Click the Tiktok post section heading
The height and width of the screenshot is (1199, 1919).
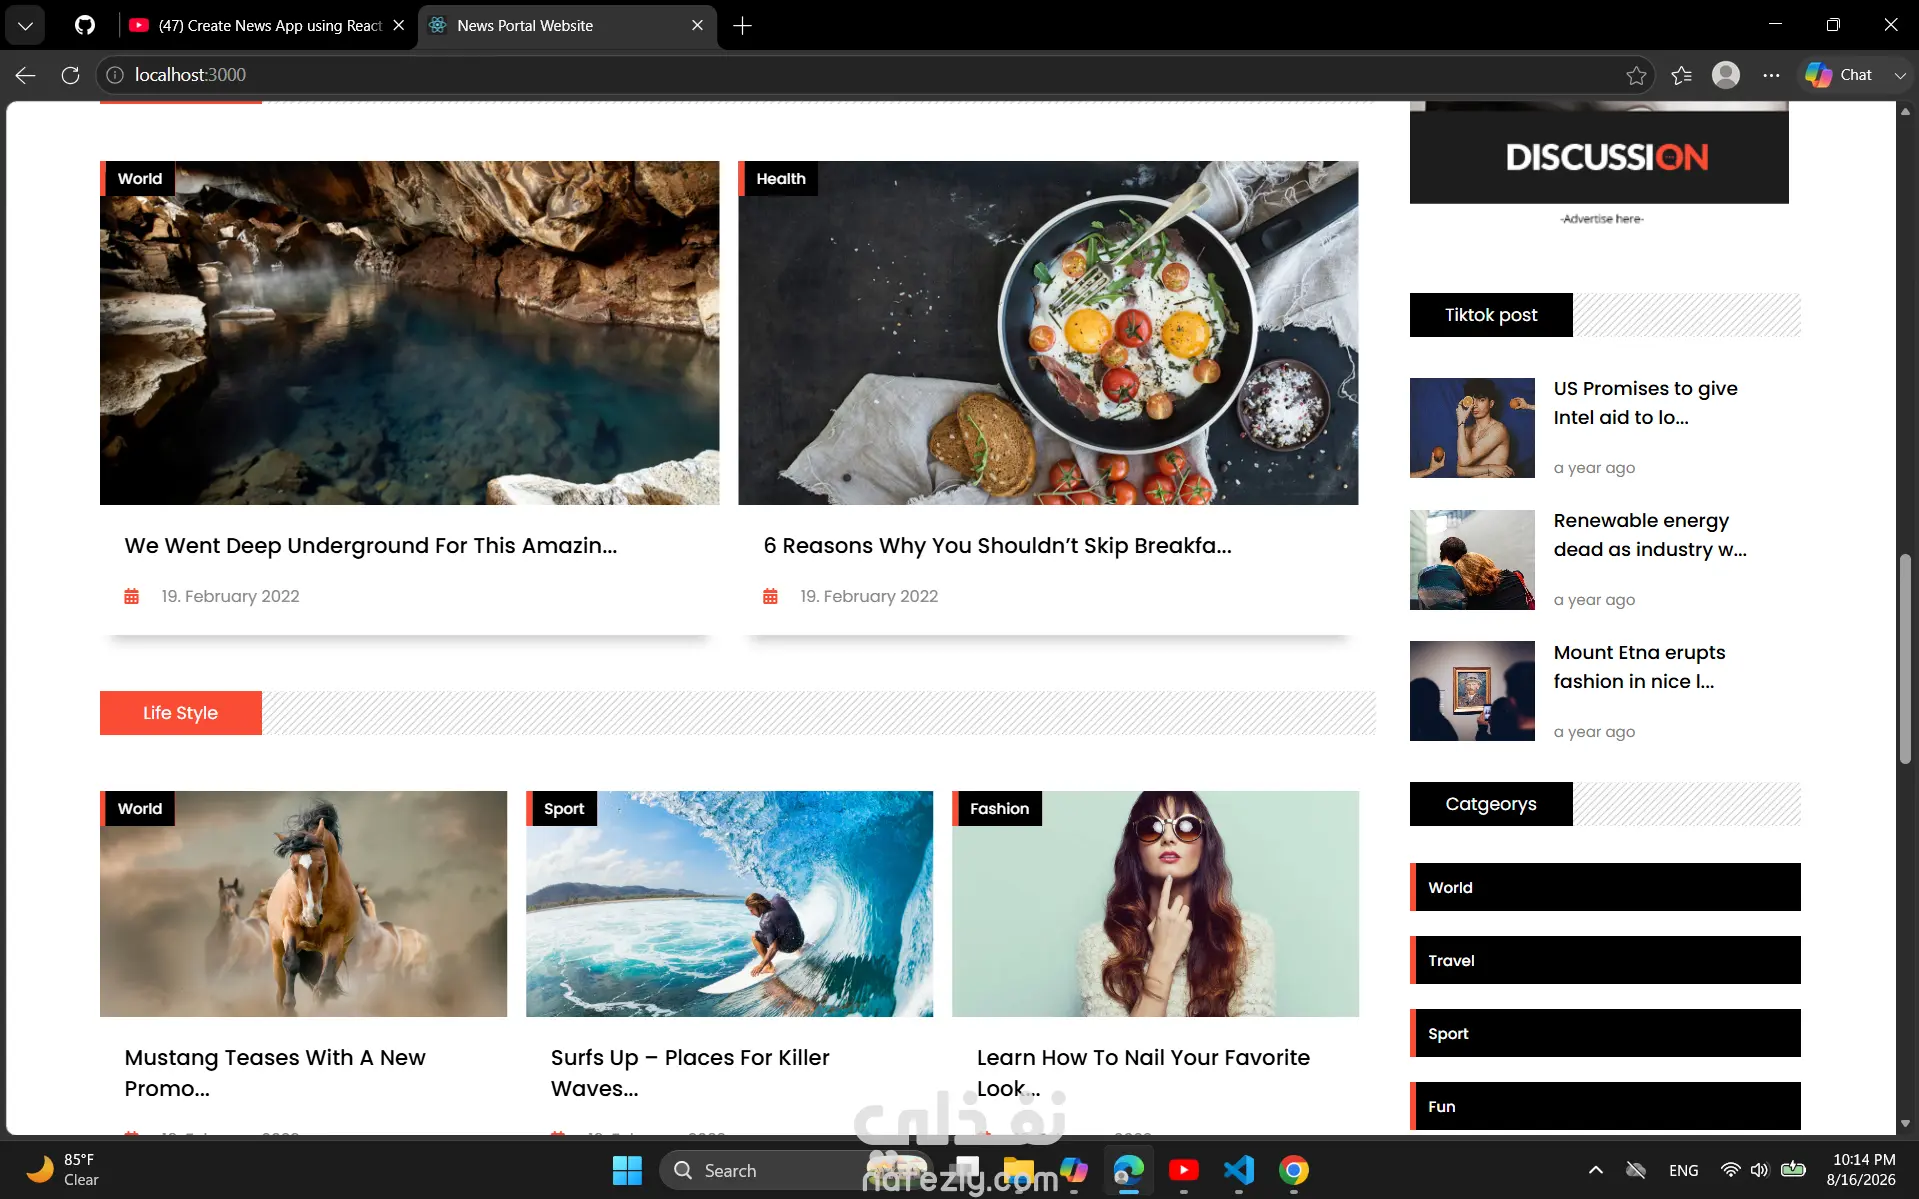coord(1491,315)
